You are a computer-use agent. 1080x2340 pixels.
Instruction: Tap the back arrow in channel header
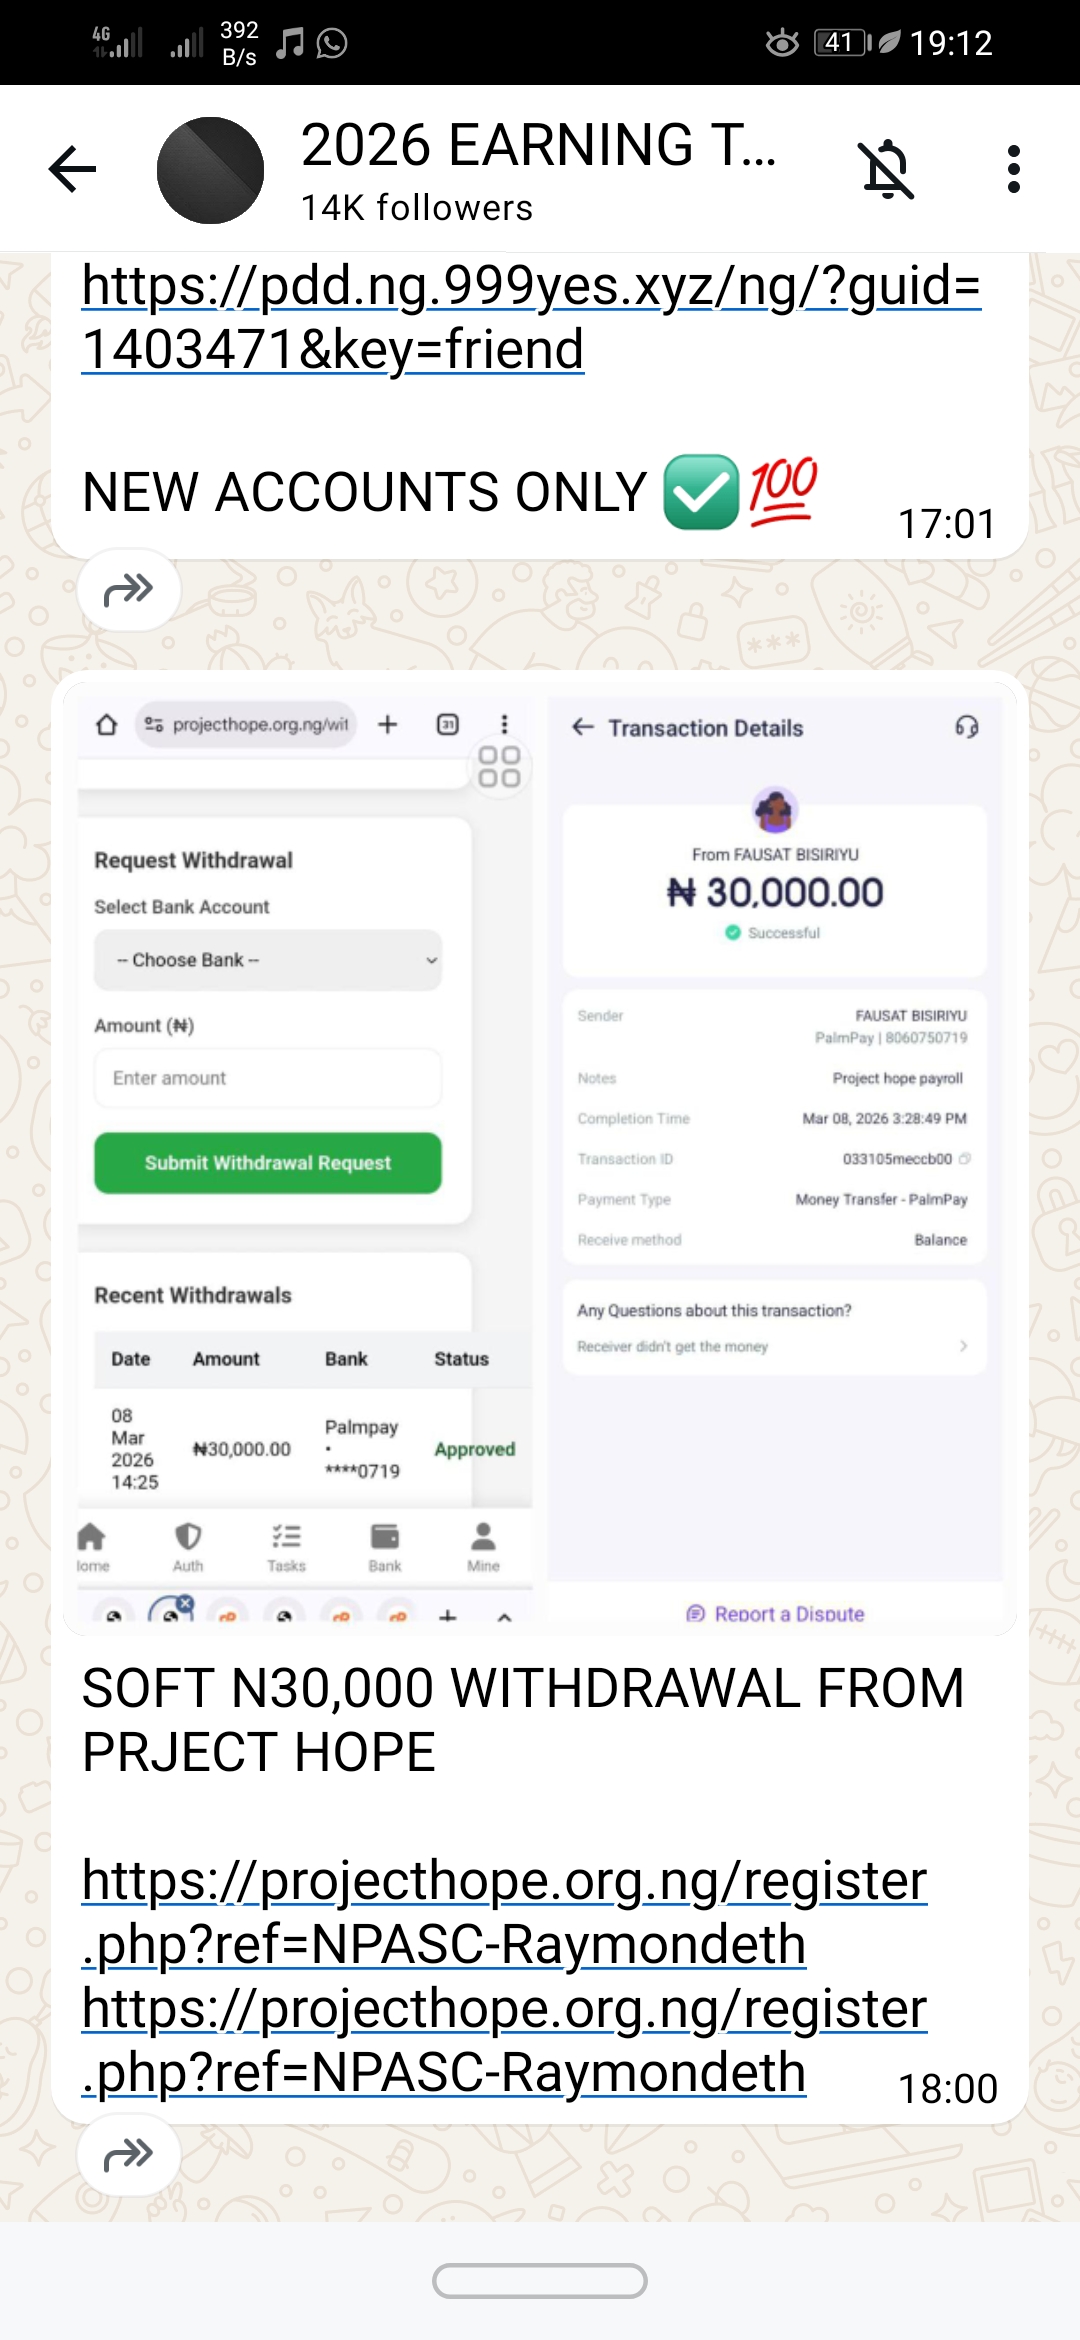click(x=72, y=168)
